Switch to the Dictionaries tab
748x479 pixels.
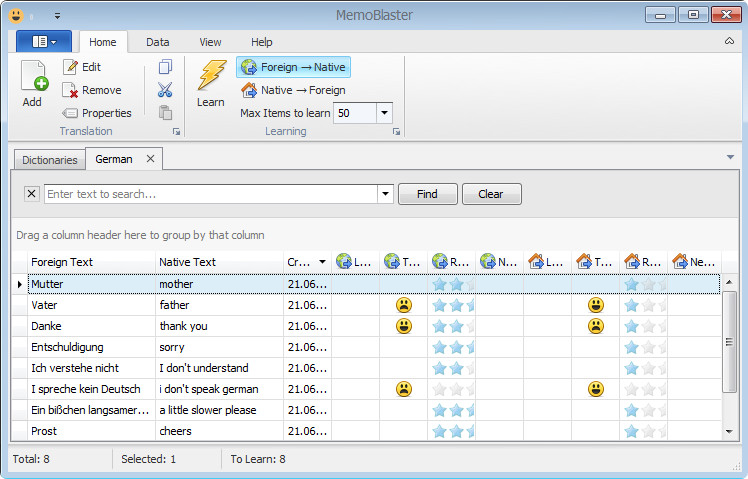tap(50, 160)
